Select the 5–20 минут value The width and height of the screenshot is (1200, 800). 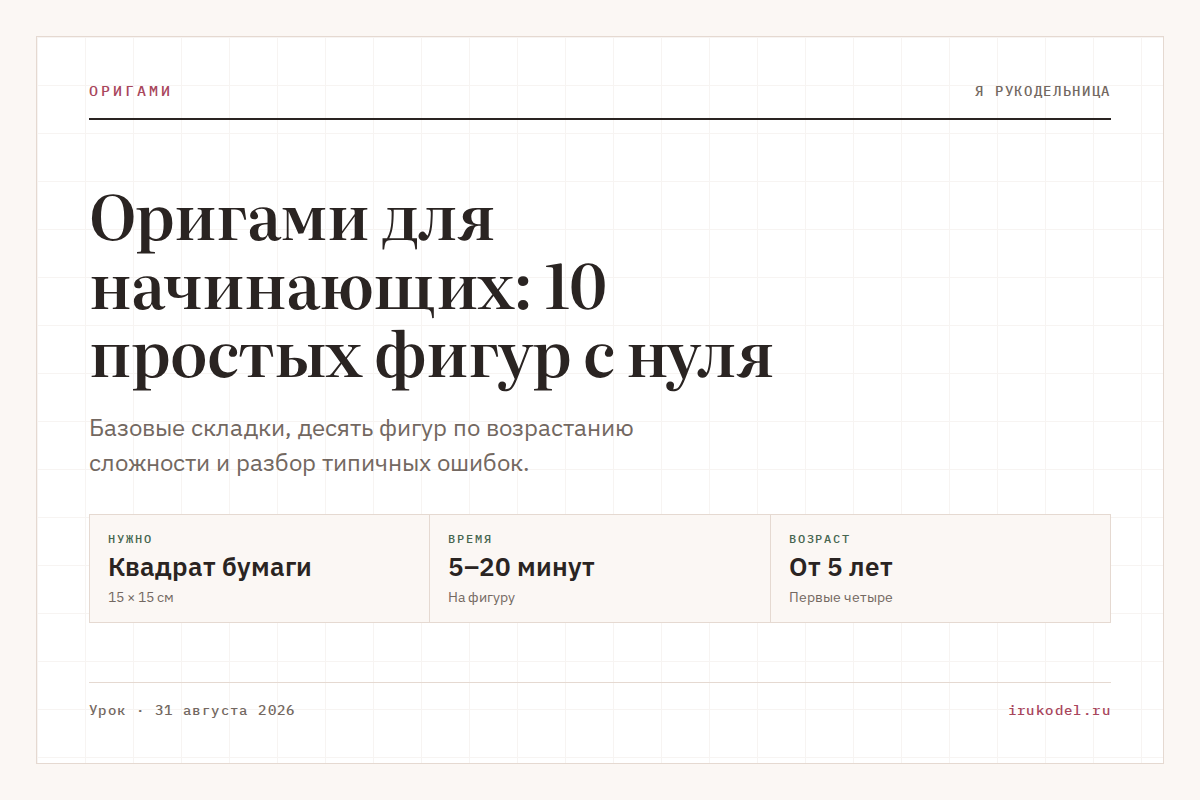coord(522,568)
